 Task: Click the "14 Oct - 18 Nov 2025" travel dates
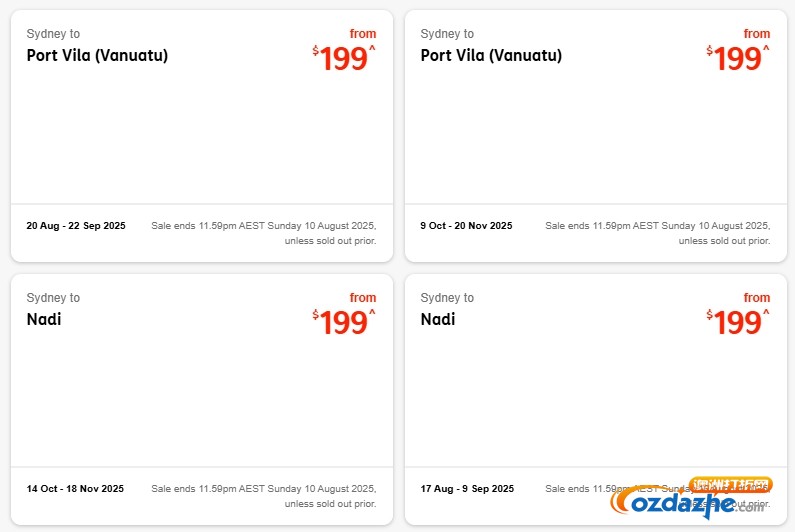75,489
